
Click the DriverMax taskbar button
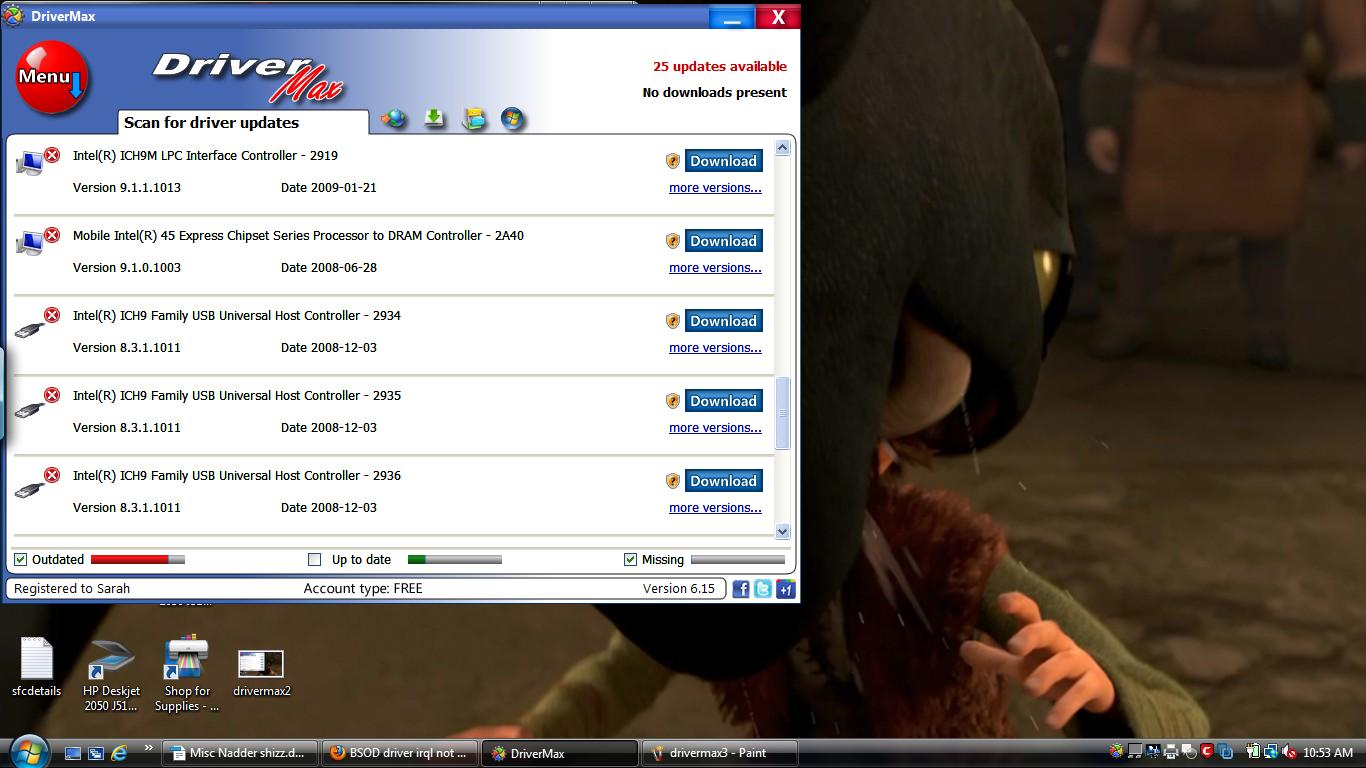tap(560, 753)
